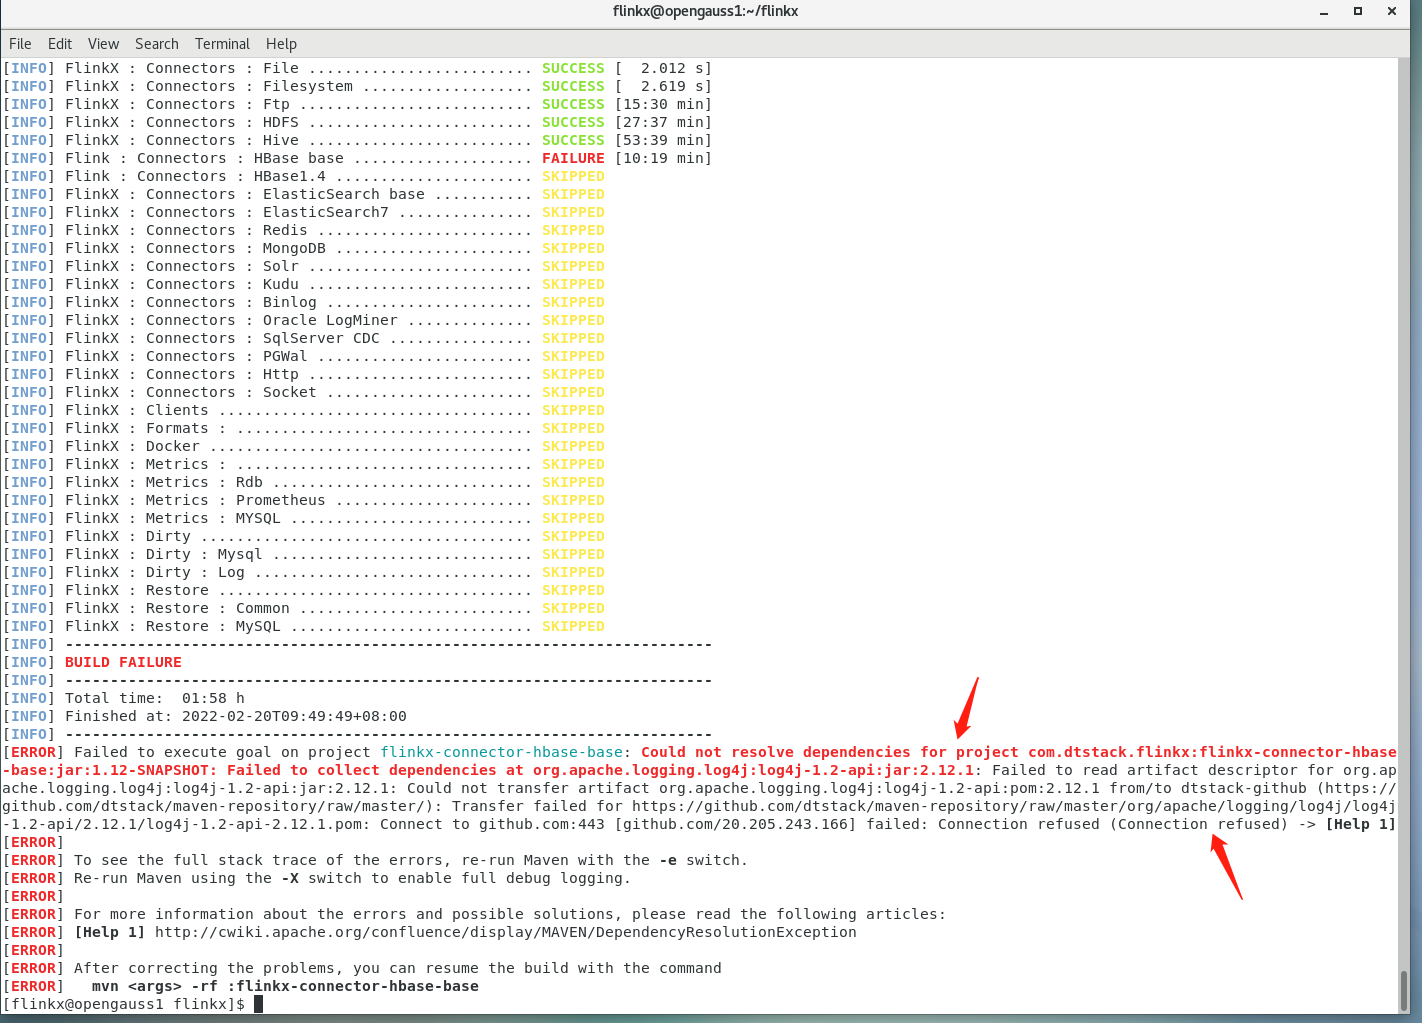This screenshot has height=1023, width=1422.
Task: Click '[27:37 min]' duration on HDFS row
Action: (x=663, y=122)
